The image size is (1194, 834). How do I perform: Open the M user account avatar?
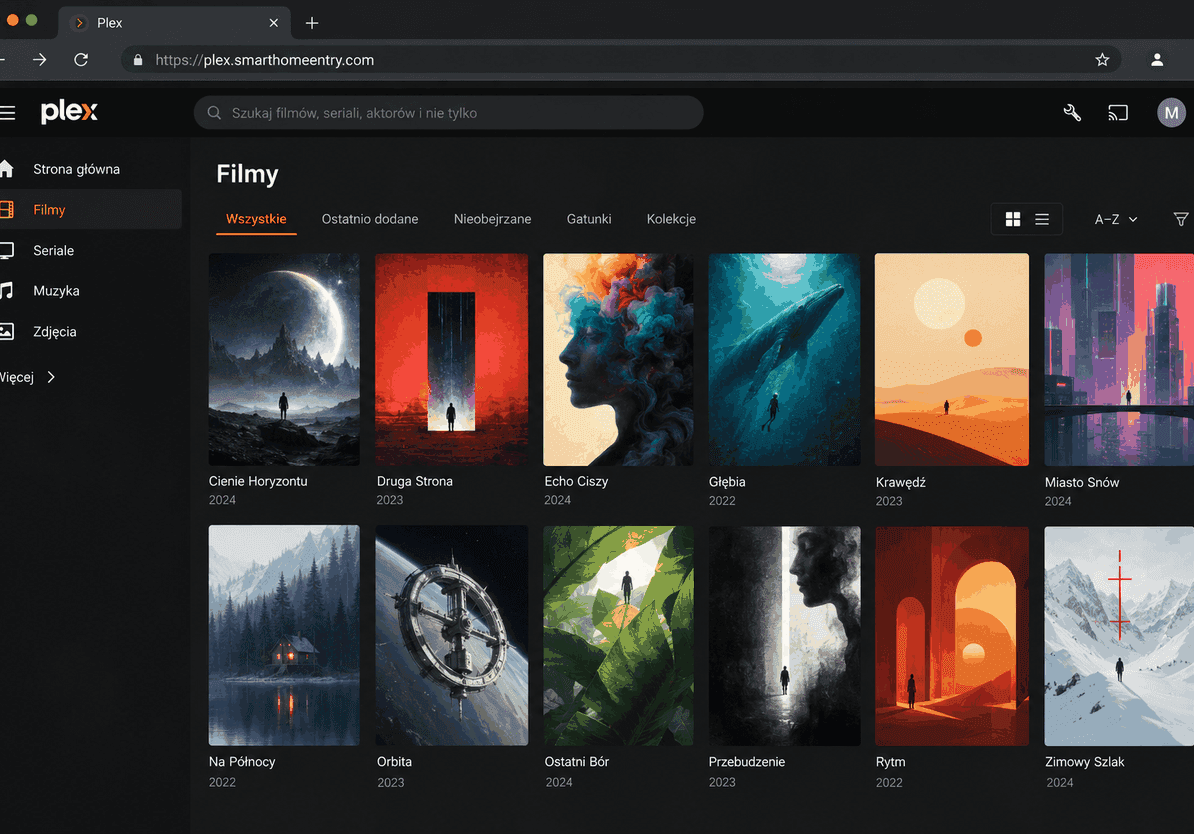click(x=1171, y=113)
